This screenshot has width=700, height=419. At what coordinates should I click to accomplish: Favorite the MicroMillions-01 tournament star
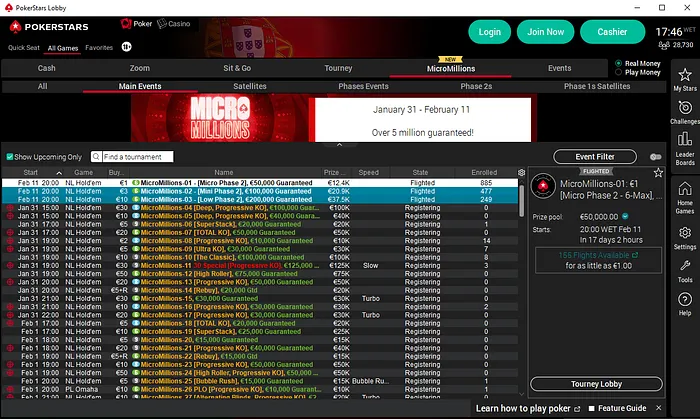(x=658, y=173)
